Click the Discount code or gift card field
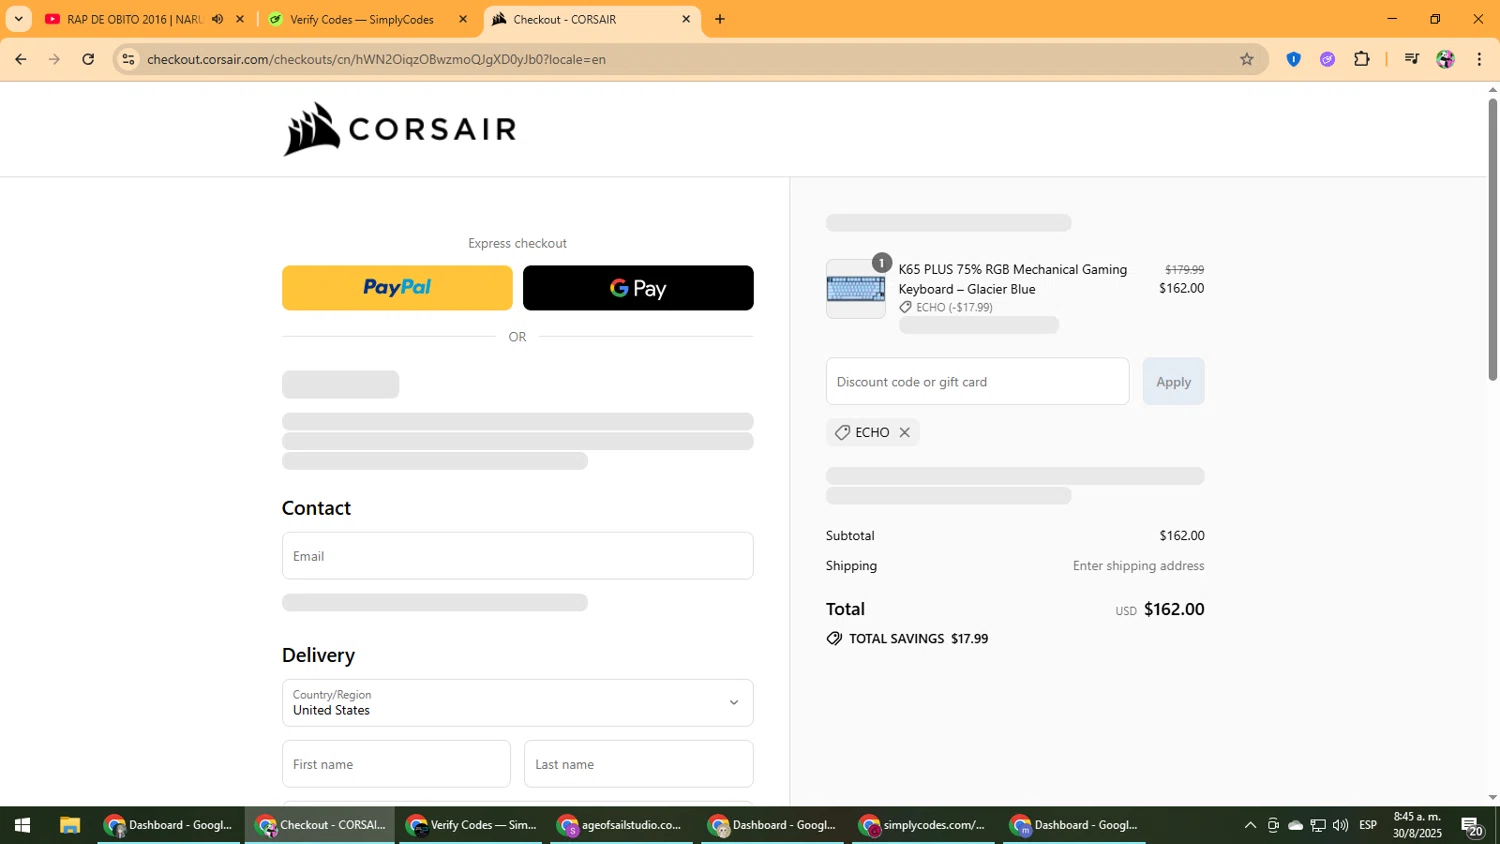 977,382
